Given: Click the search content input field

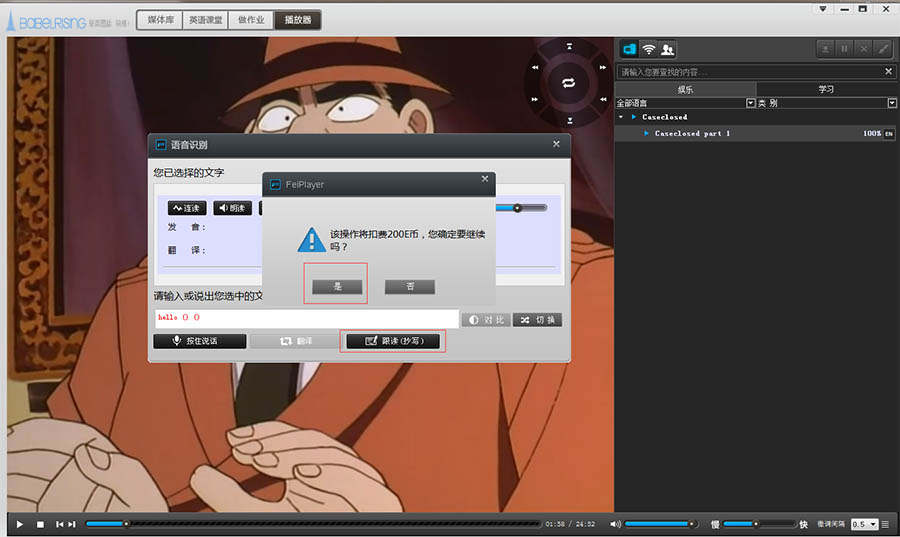Looking at the screenshot, I should pos(749,72).
